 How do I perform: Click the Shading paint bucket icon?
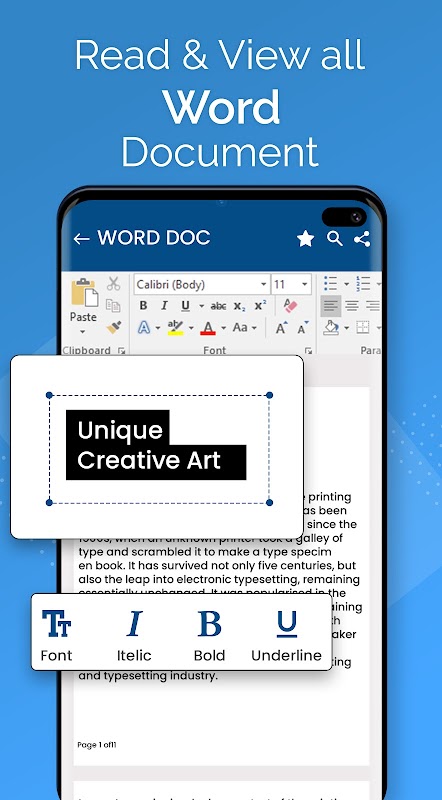click(x=331, y=327)
